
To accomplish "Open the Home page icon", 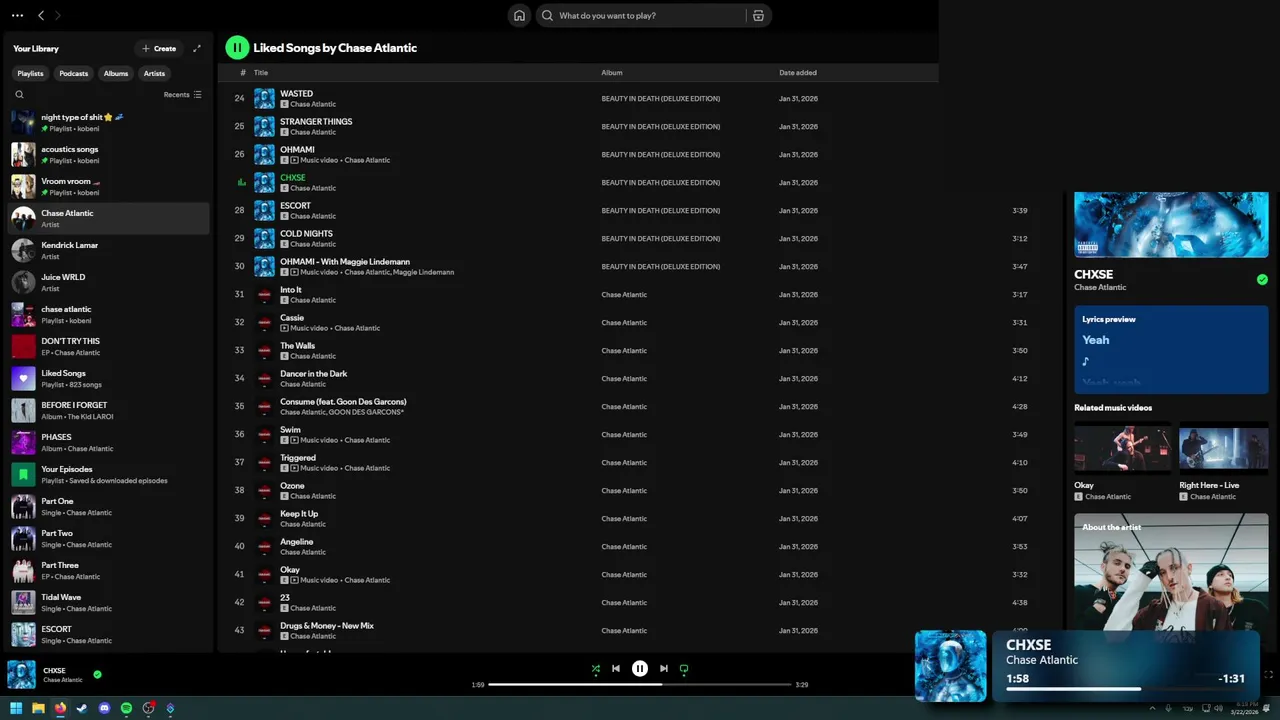I will click(519, 16).
